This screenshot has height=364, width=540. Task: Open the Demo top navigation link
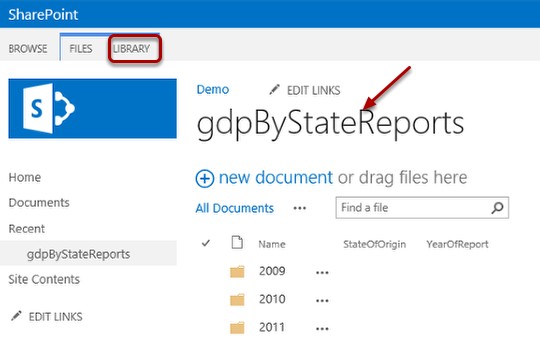point(212,90)
